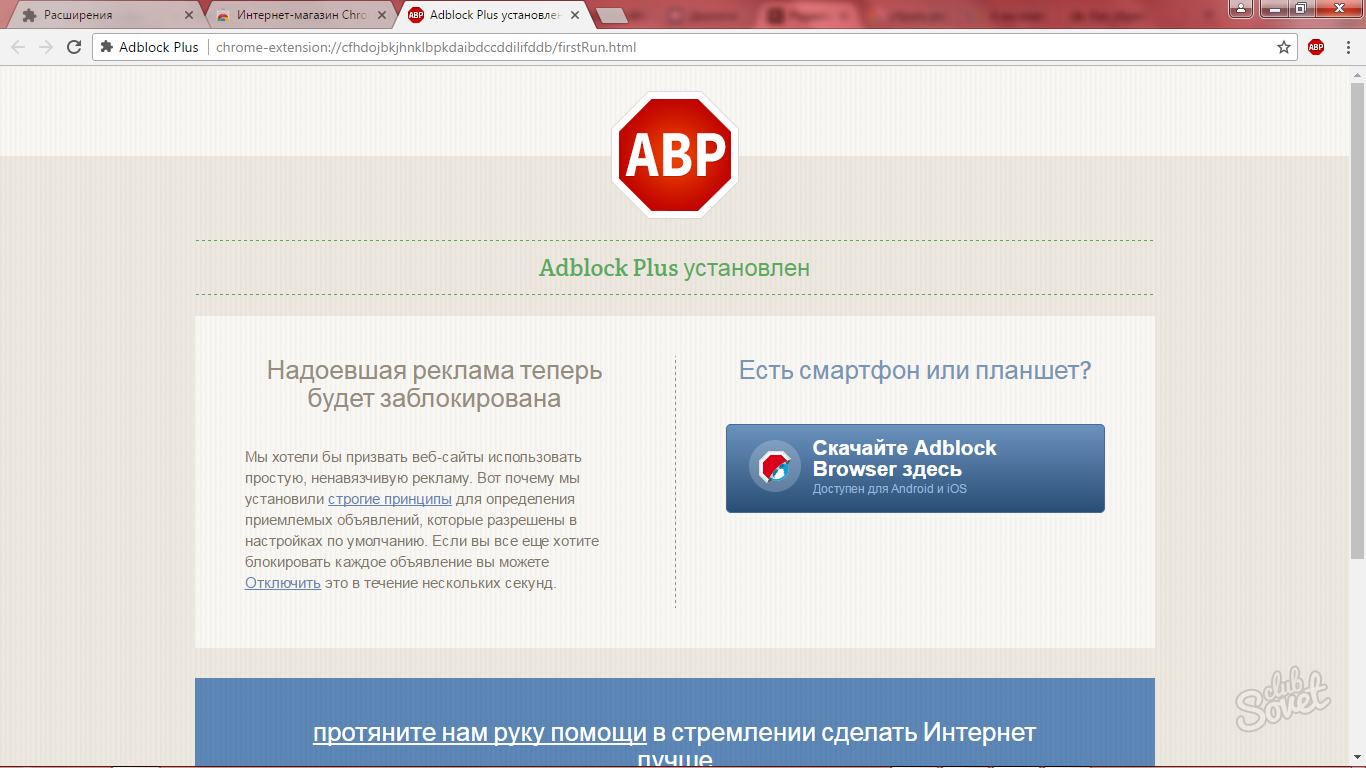This screenshot has height=768, width=1366.
Task: Open the ABP extension icon in toolbar
Action: pyautogui.click(x=1316, y=47)
